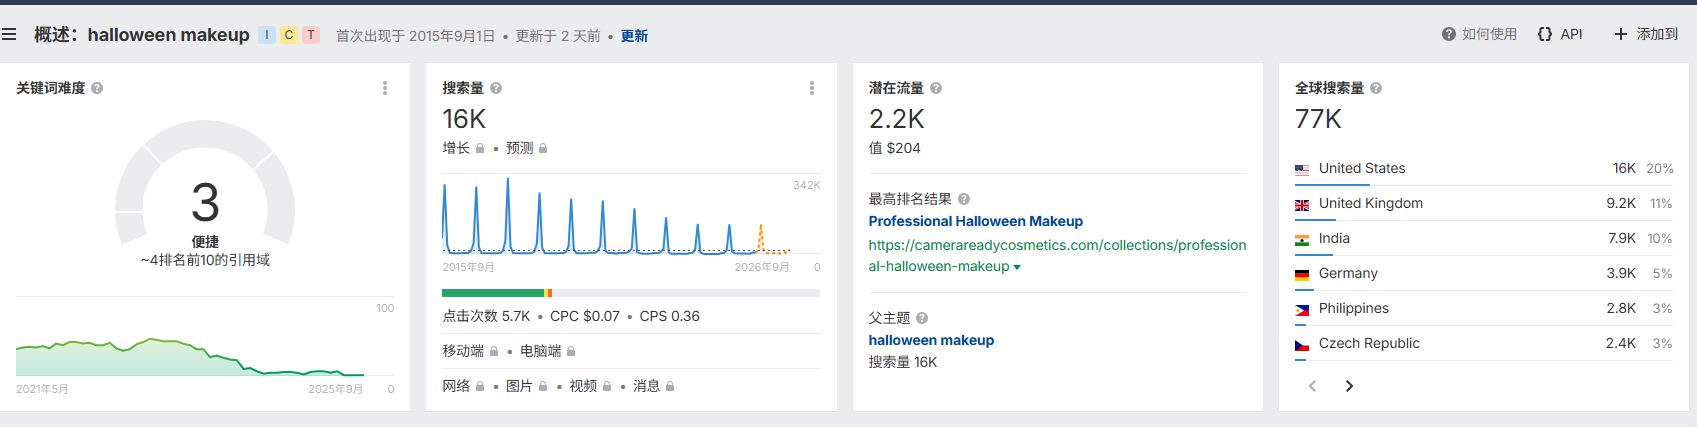Open the API menu item
The height and width of the screenshot is (427, 1697).
point(1560,34)
